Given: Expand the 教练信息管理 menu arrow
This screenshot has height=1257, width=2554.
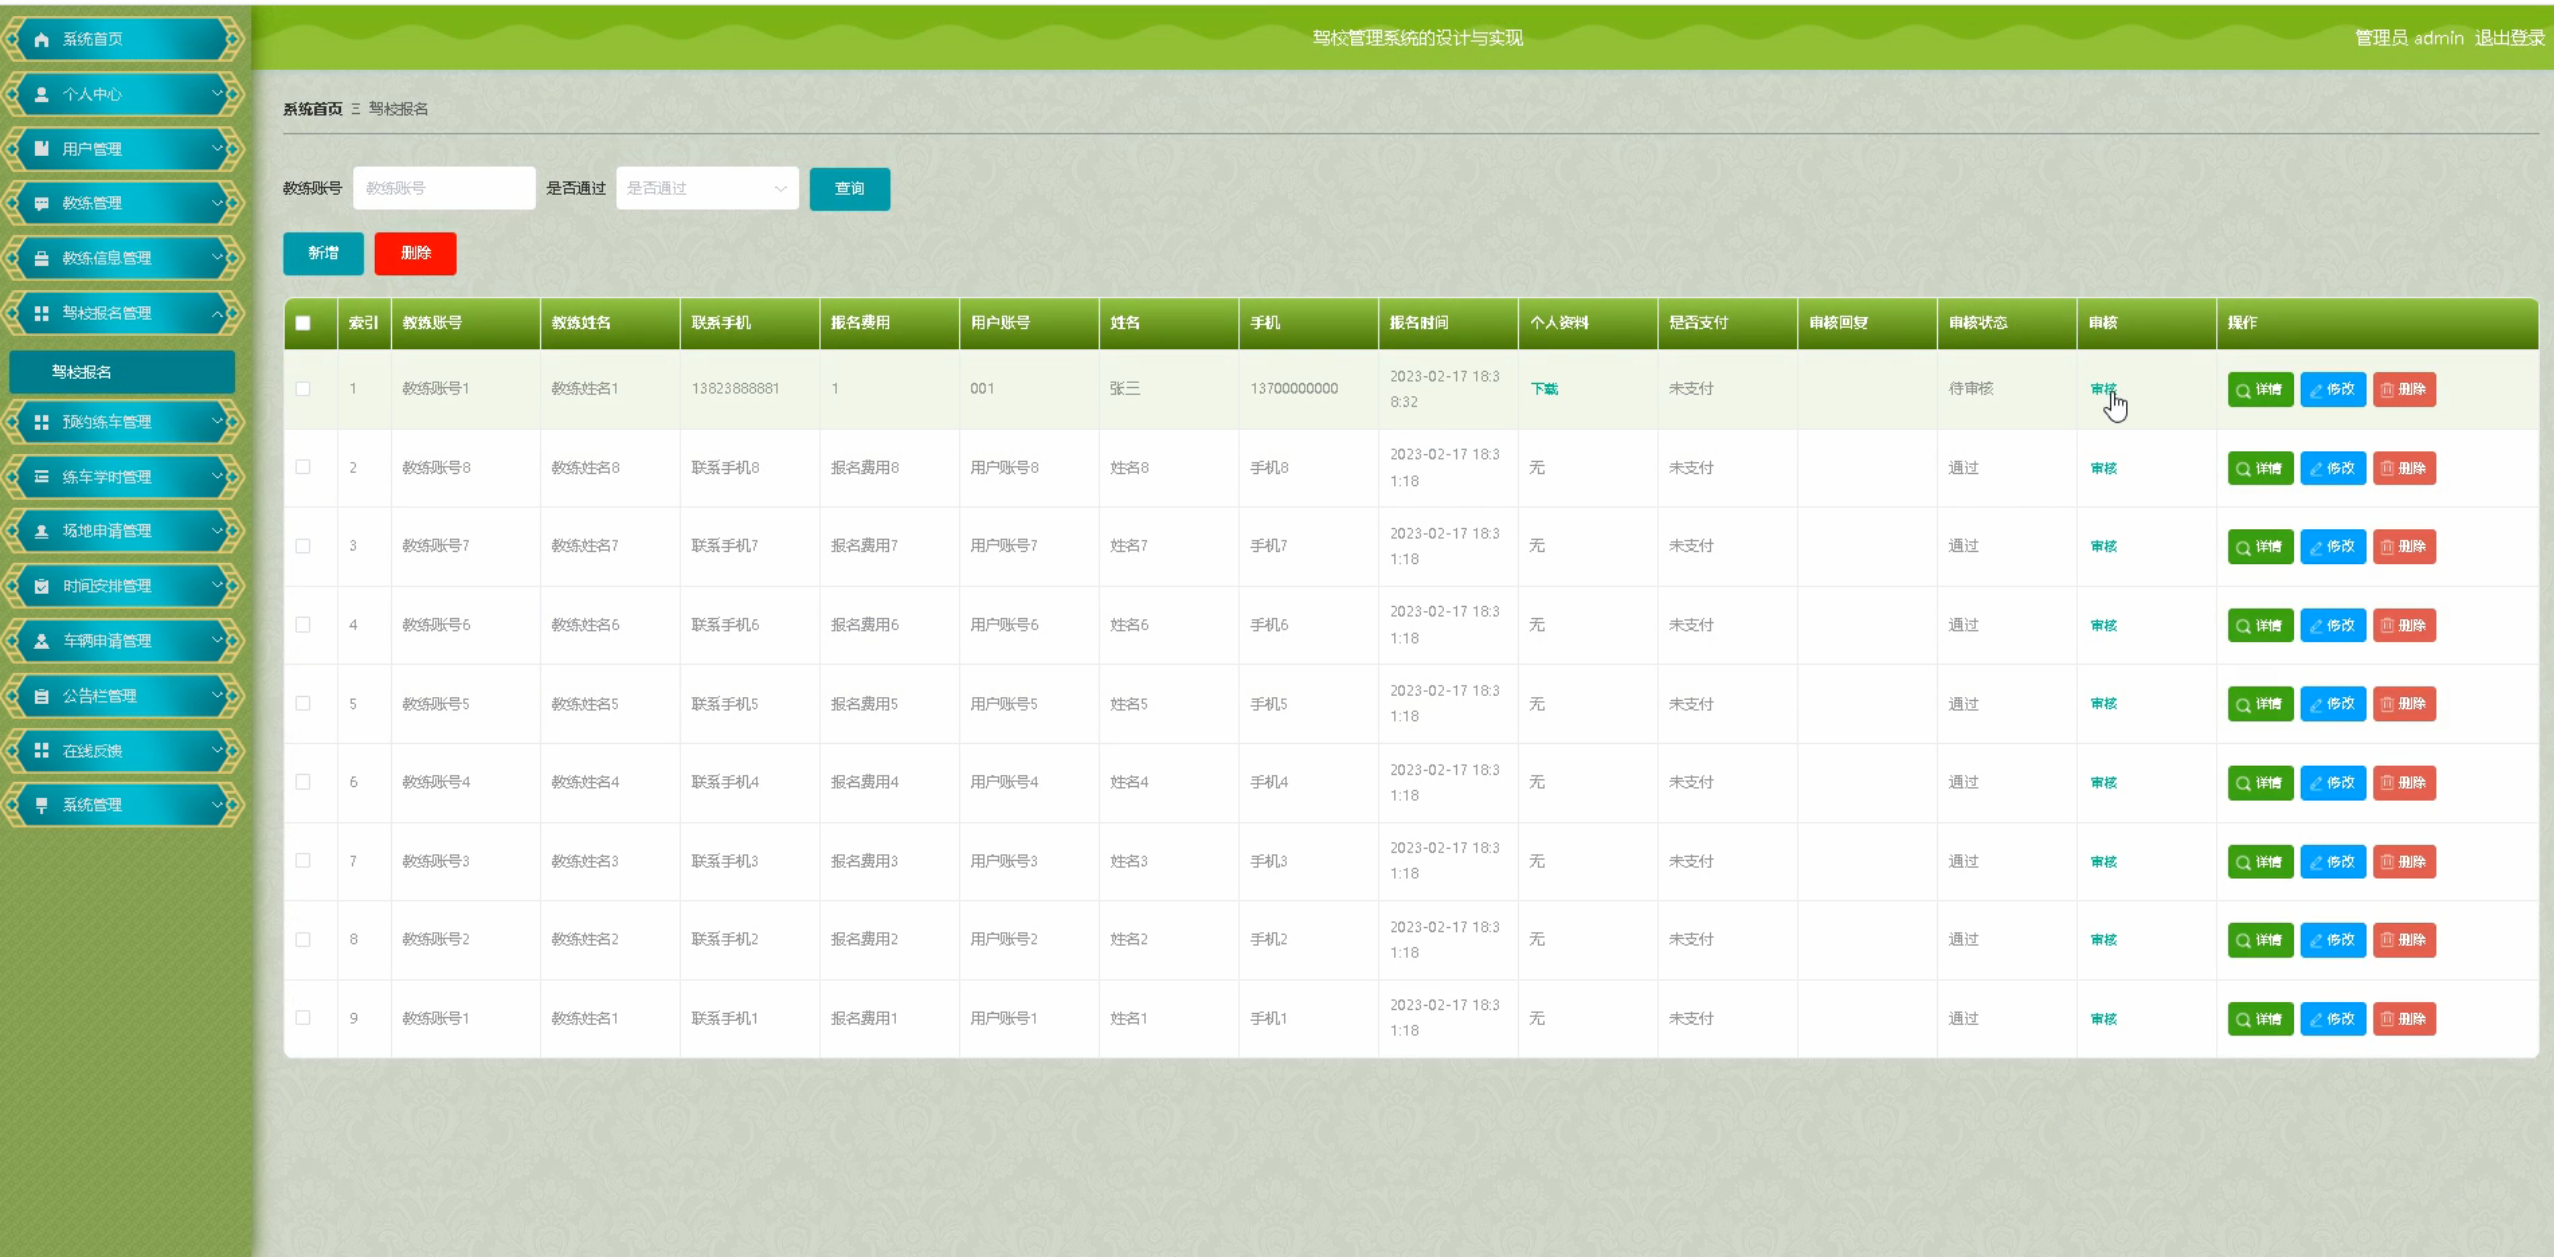Looking at the screenshot, I should (x=217, y=257).
